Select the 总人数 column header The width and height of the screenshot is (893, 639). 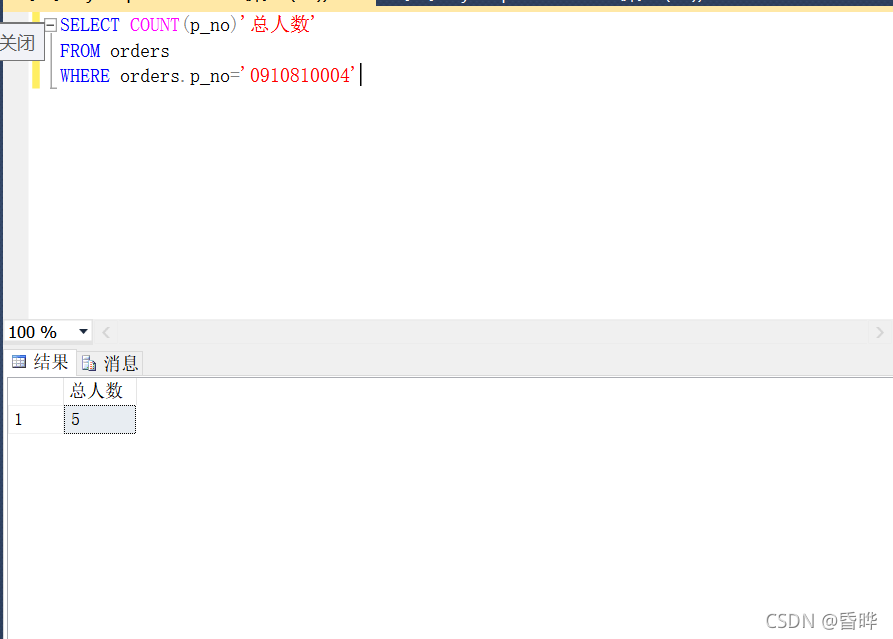pyautogui.click(x=100, y=391)
